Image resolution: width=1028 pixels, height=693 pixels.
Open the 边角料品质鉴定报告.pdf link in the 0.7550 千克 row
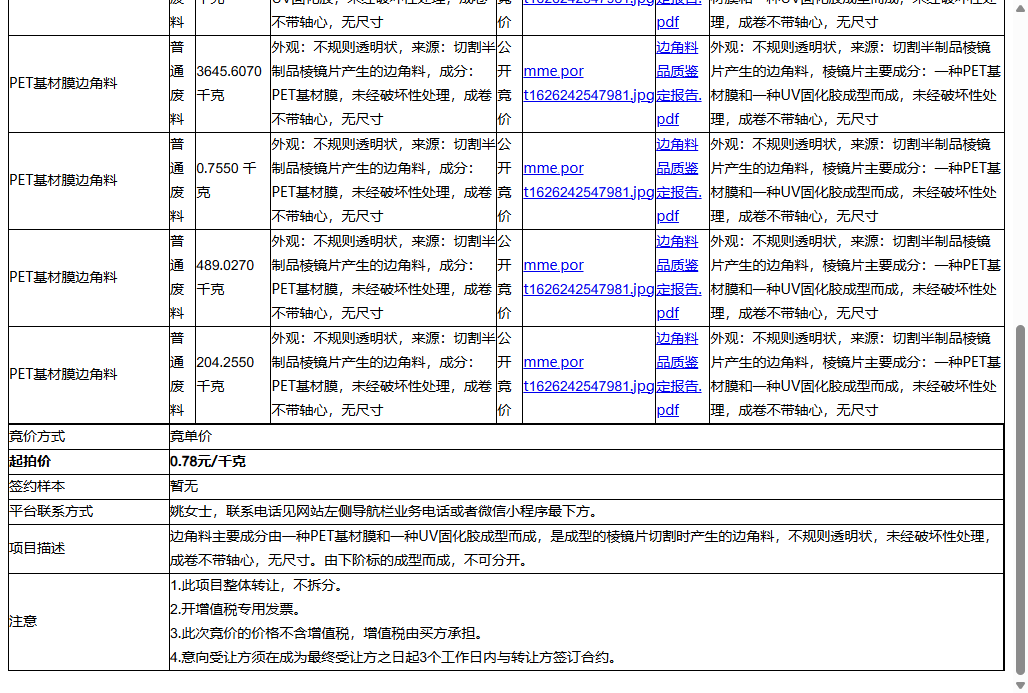[679, 180]
